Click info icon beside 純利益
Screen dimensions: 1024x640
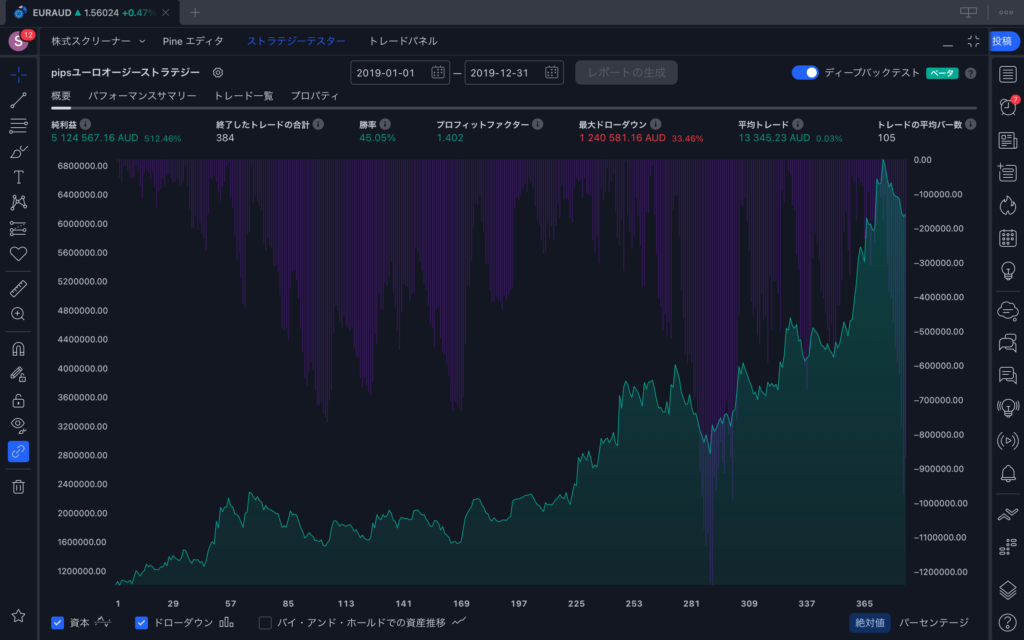click(86, 124)
